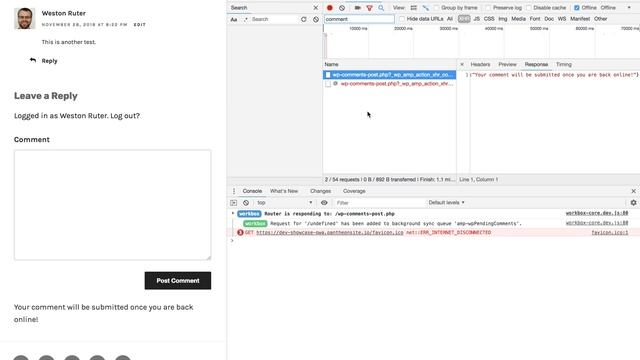Enable Preserve log checkbox
640x360 pixels.
(x=488, y=8)
